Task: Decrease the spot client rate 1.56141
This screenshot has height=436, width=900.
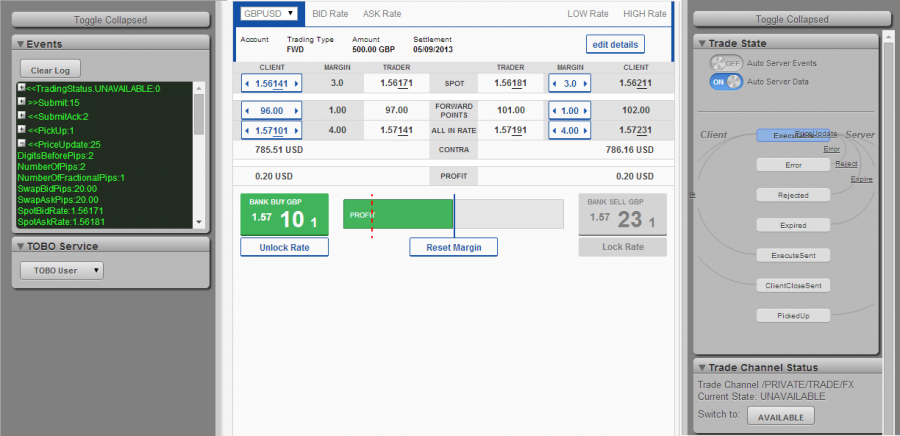Action: tap(247, 84)
